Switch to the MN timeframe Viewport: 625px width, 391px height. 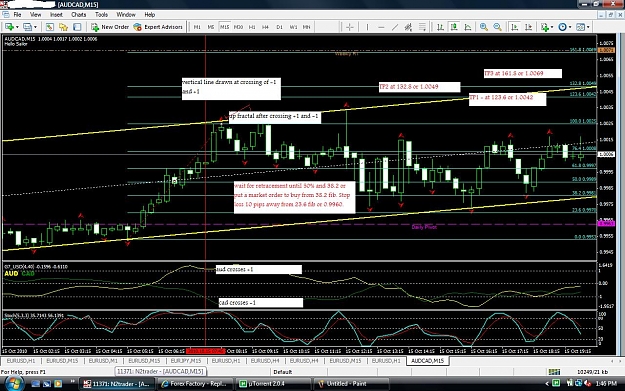click(307, 27)
